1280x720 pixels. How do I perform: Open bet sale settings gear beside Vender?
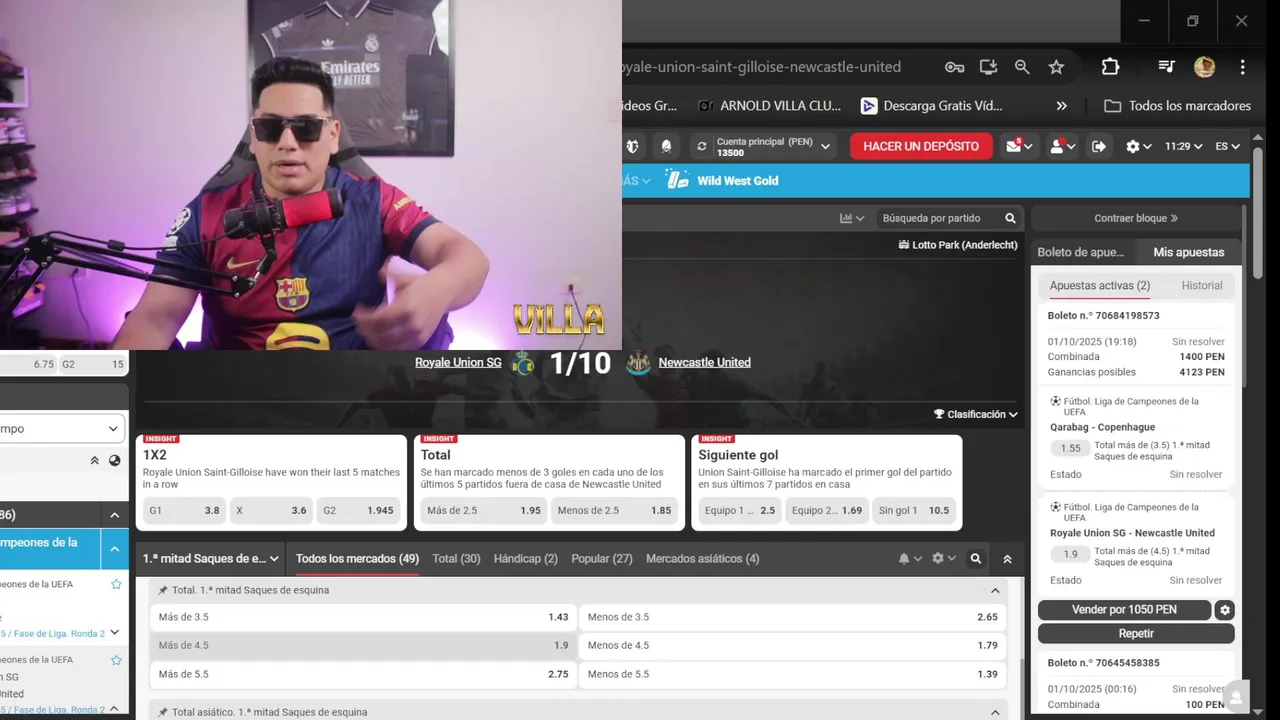1225,610
